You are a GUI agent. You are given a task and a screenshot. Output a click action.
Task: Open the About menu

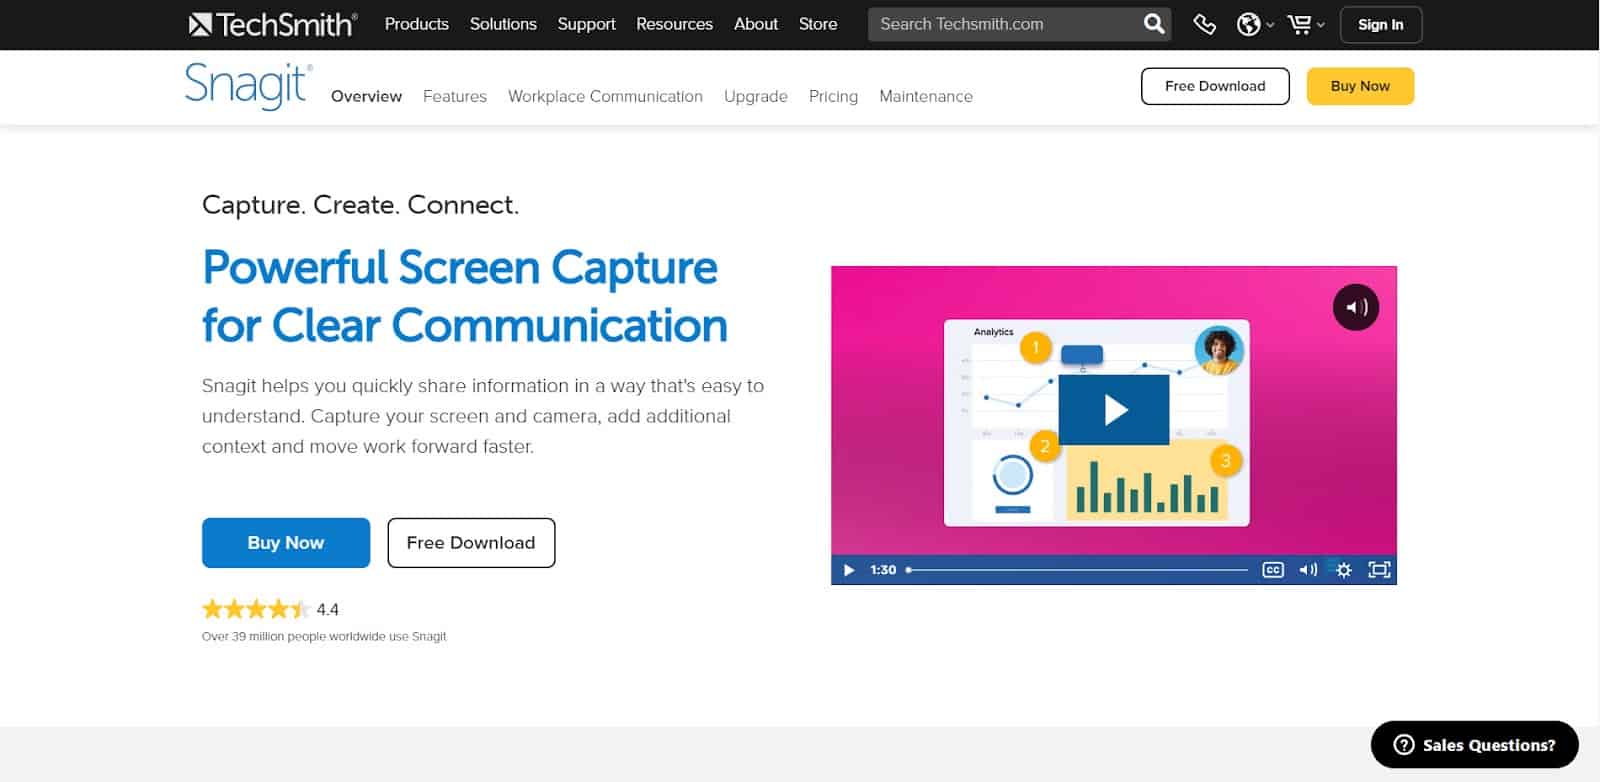point(756,24)
